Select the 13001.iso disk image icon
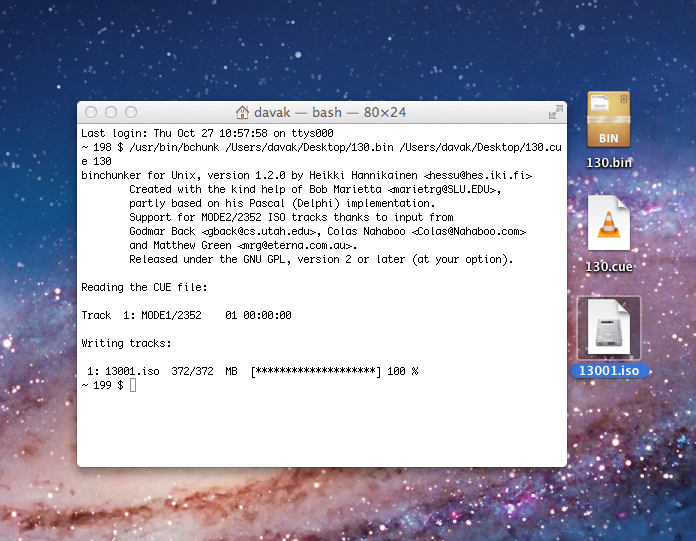696x541 pixels. tap(609, 328)
